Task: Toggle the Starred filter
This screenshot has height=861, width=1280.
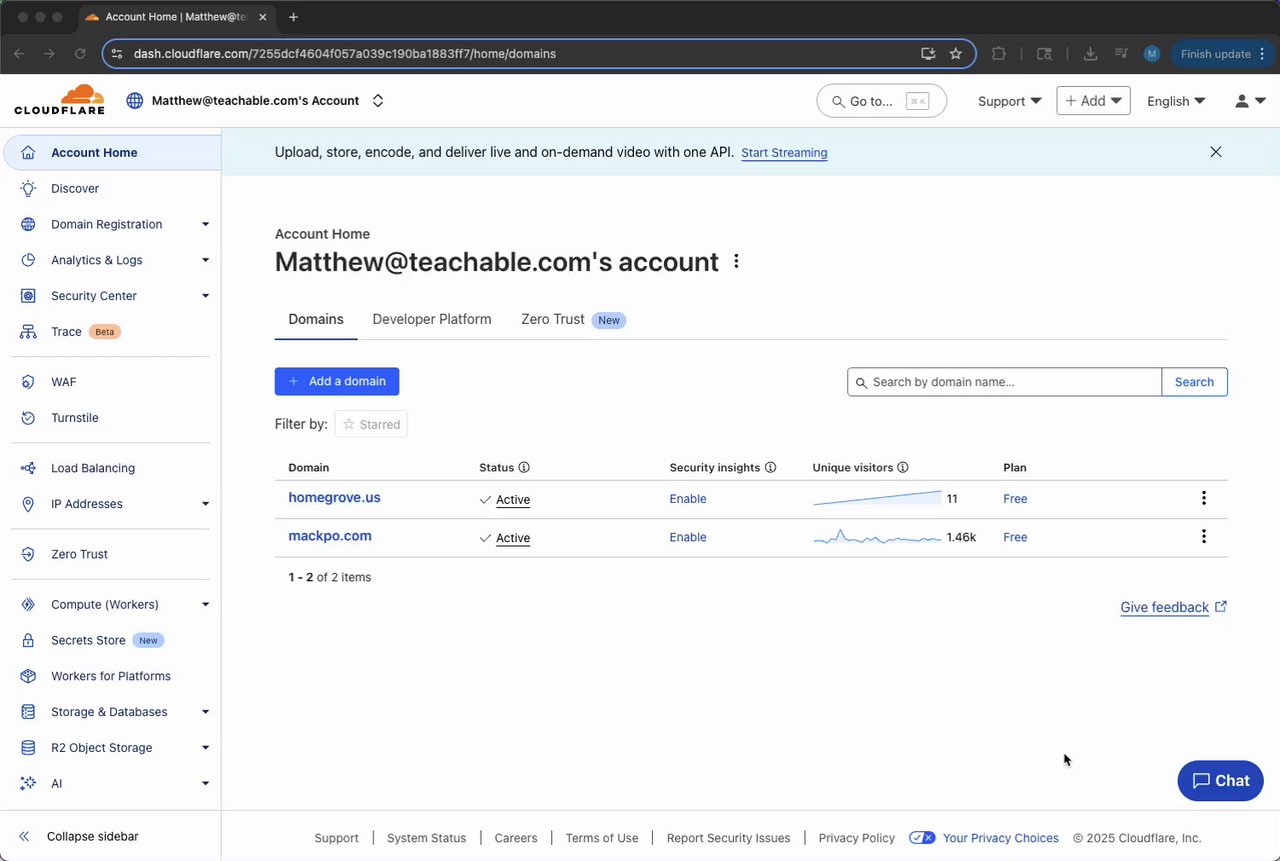Action: 371,424
